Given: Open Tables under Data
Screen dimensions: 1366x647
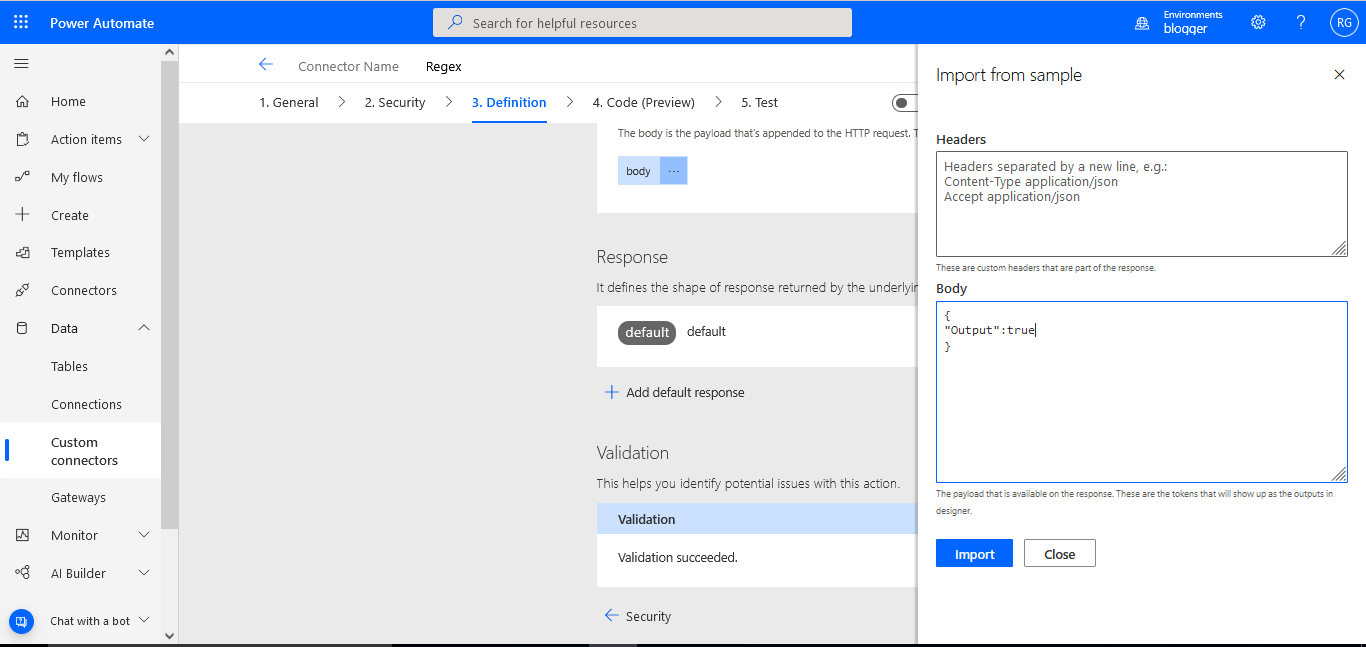Looking at the screenshot, I should [x=69, y=366].
